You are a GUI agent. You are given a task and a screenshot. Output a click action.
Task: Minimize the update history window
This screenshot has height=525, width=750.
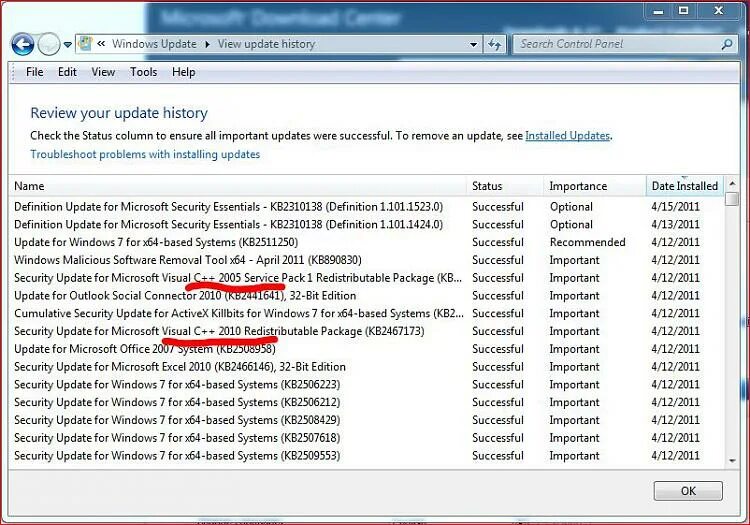[x=658, y=11]
